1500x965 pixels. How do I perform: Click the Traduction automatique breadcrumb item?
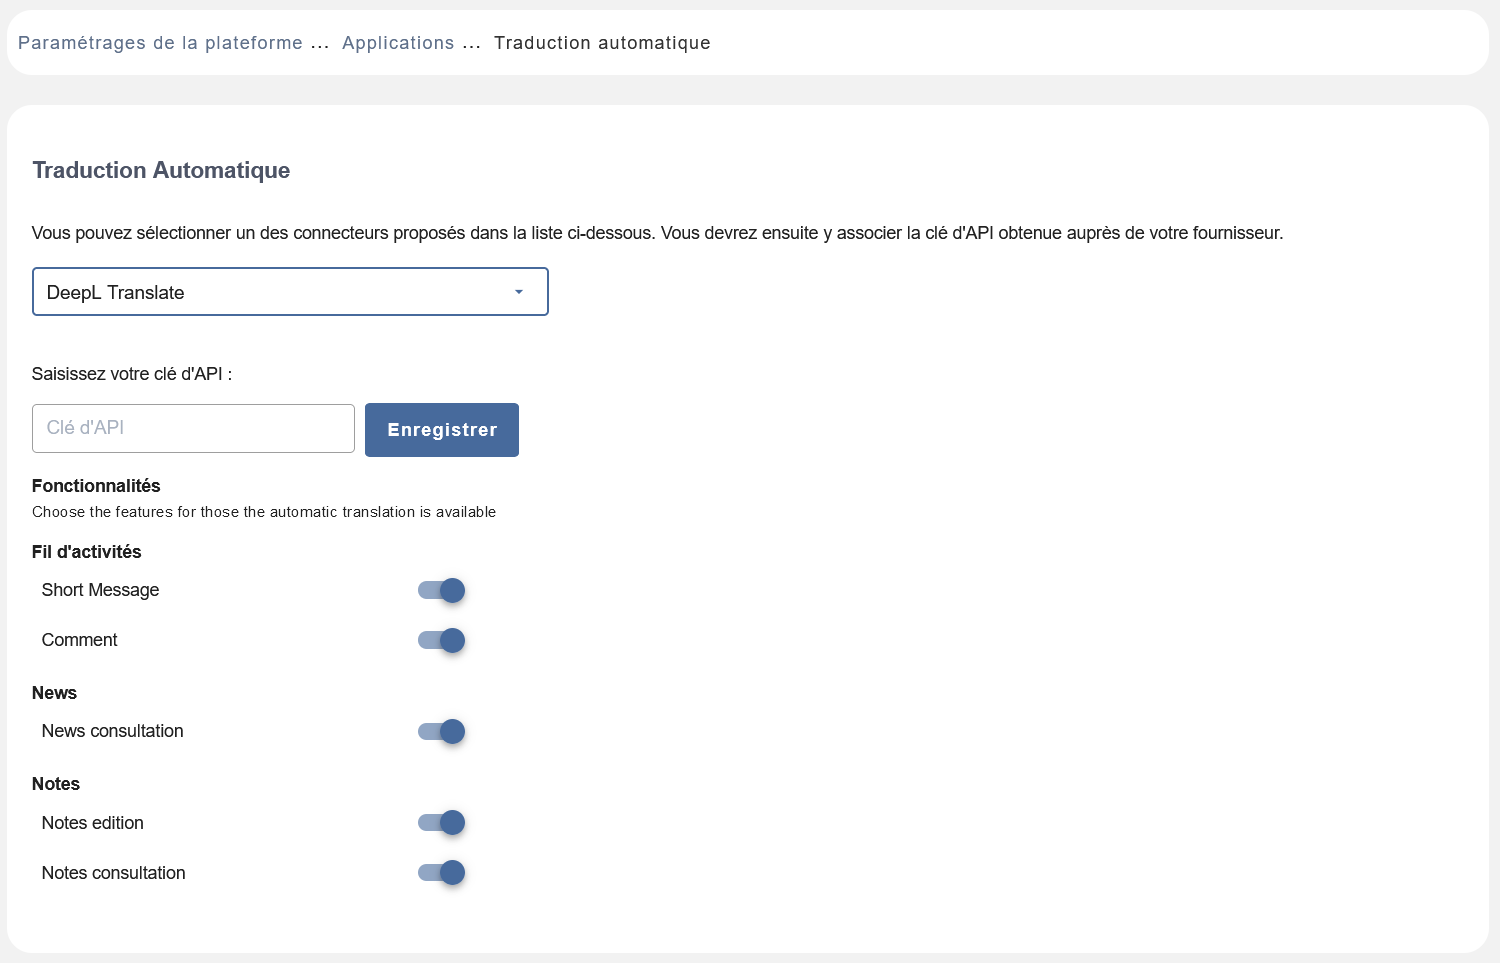[x=602, y=43]
